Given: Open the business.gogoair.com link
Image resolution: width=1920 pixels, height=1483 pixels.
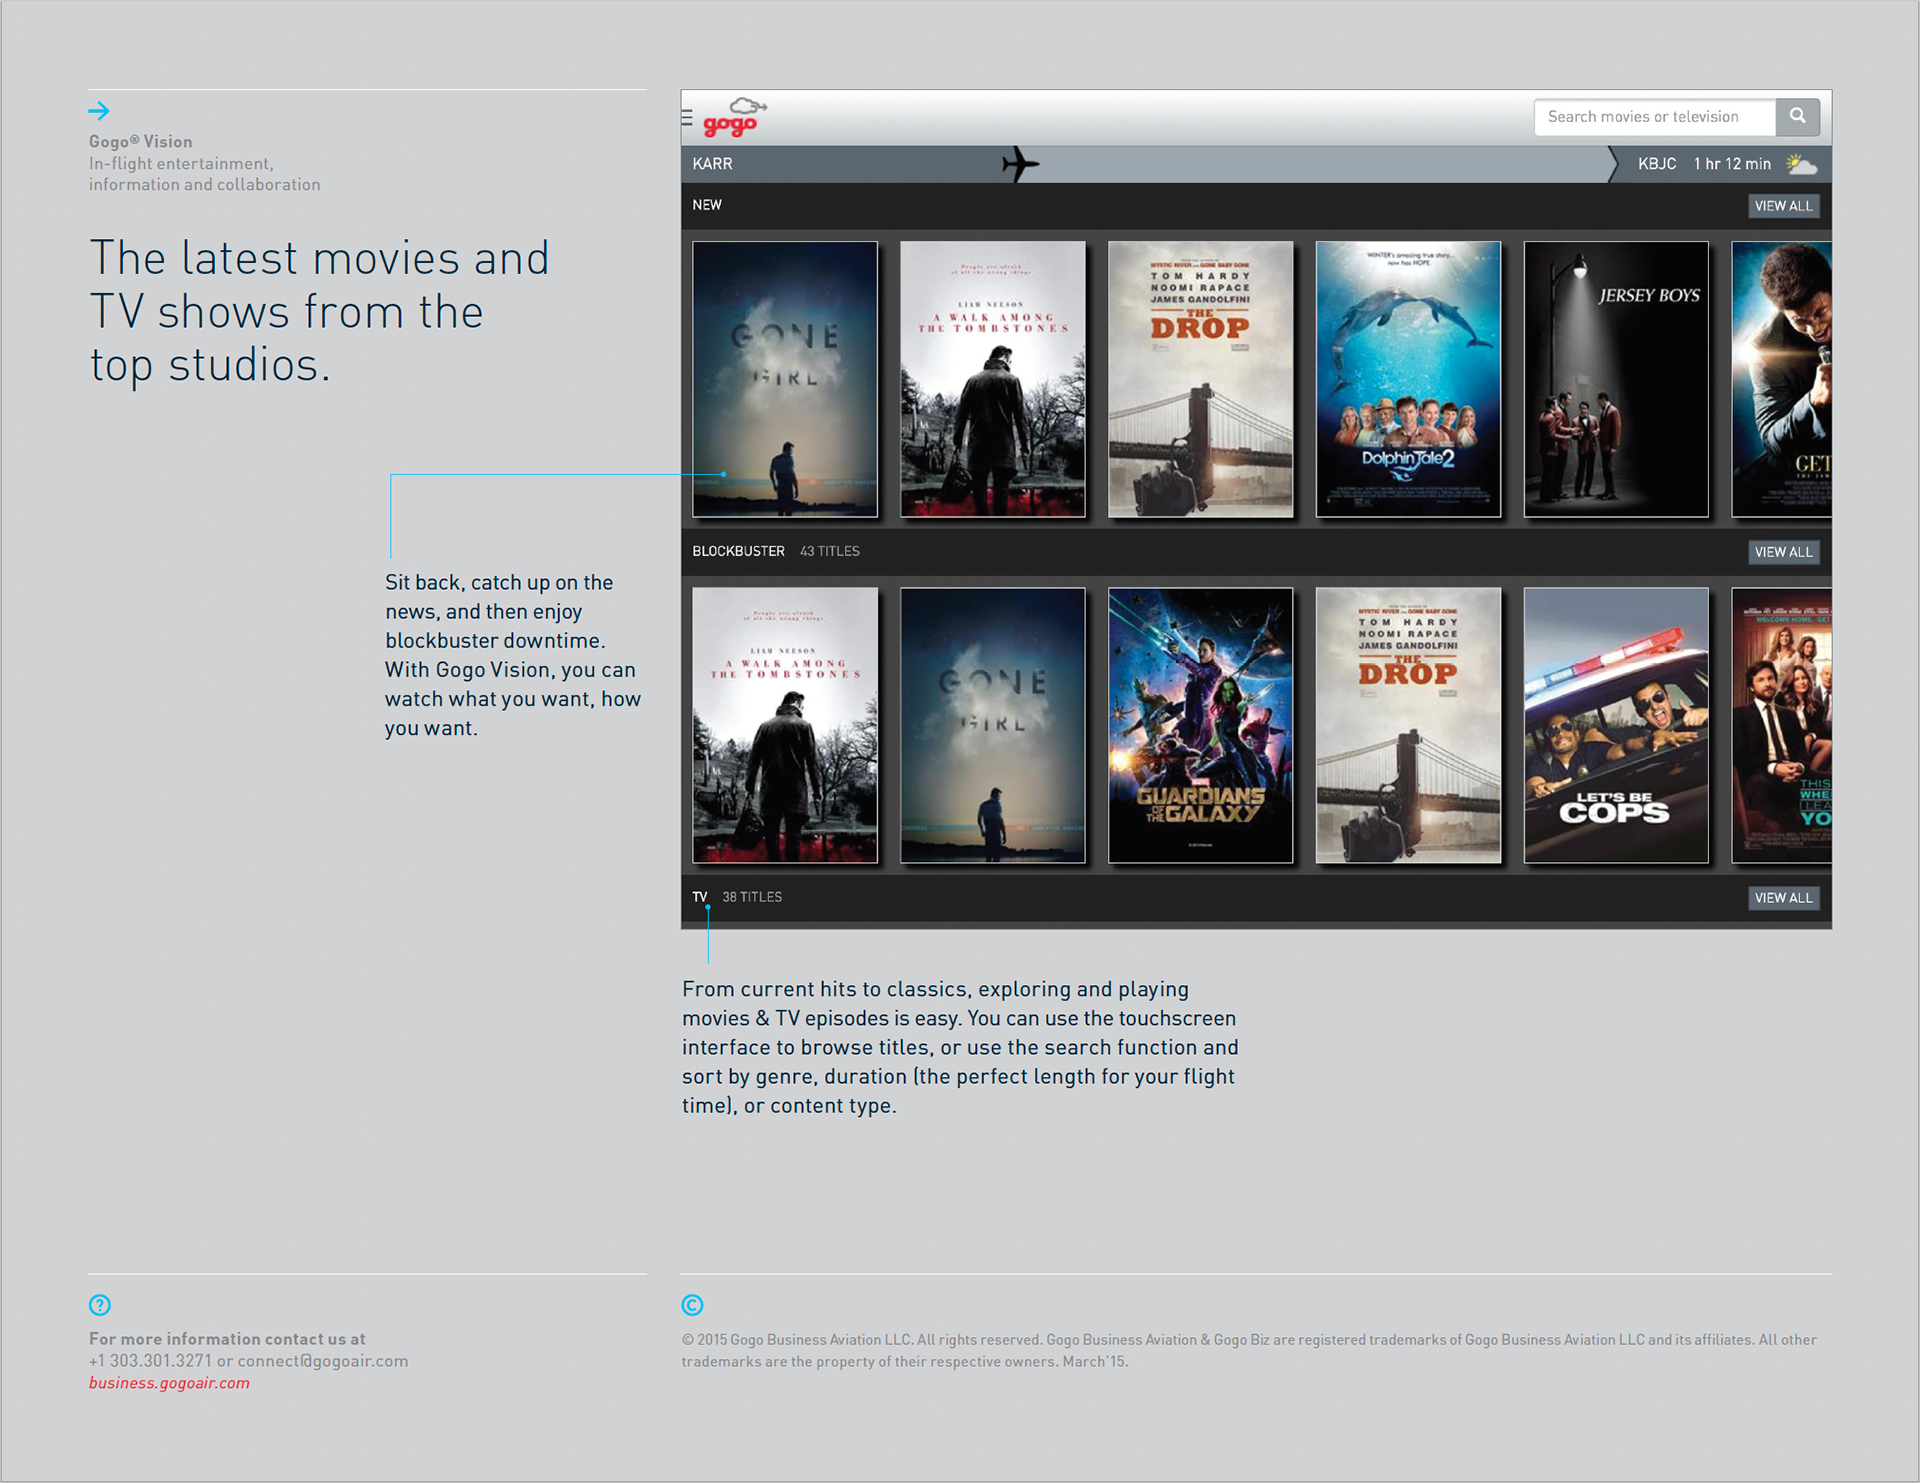Looking at the screenshot, I should point(169,1383).
